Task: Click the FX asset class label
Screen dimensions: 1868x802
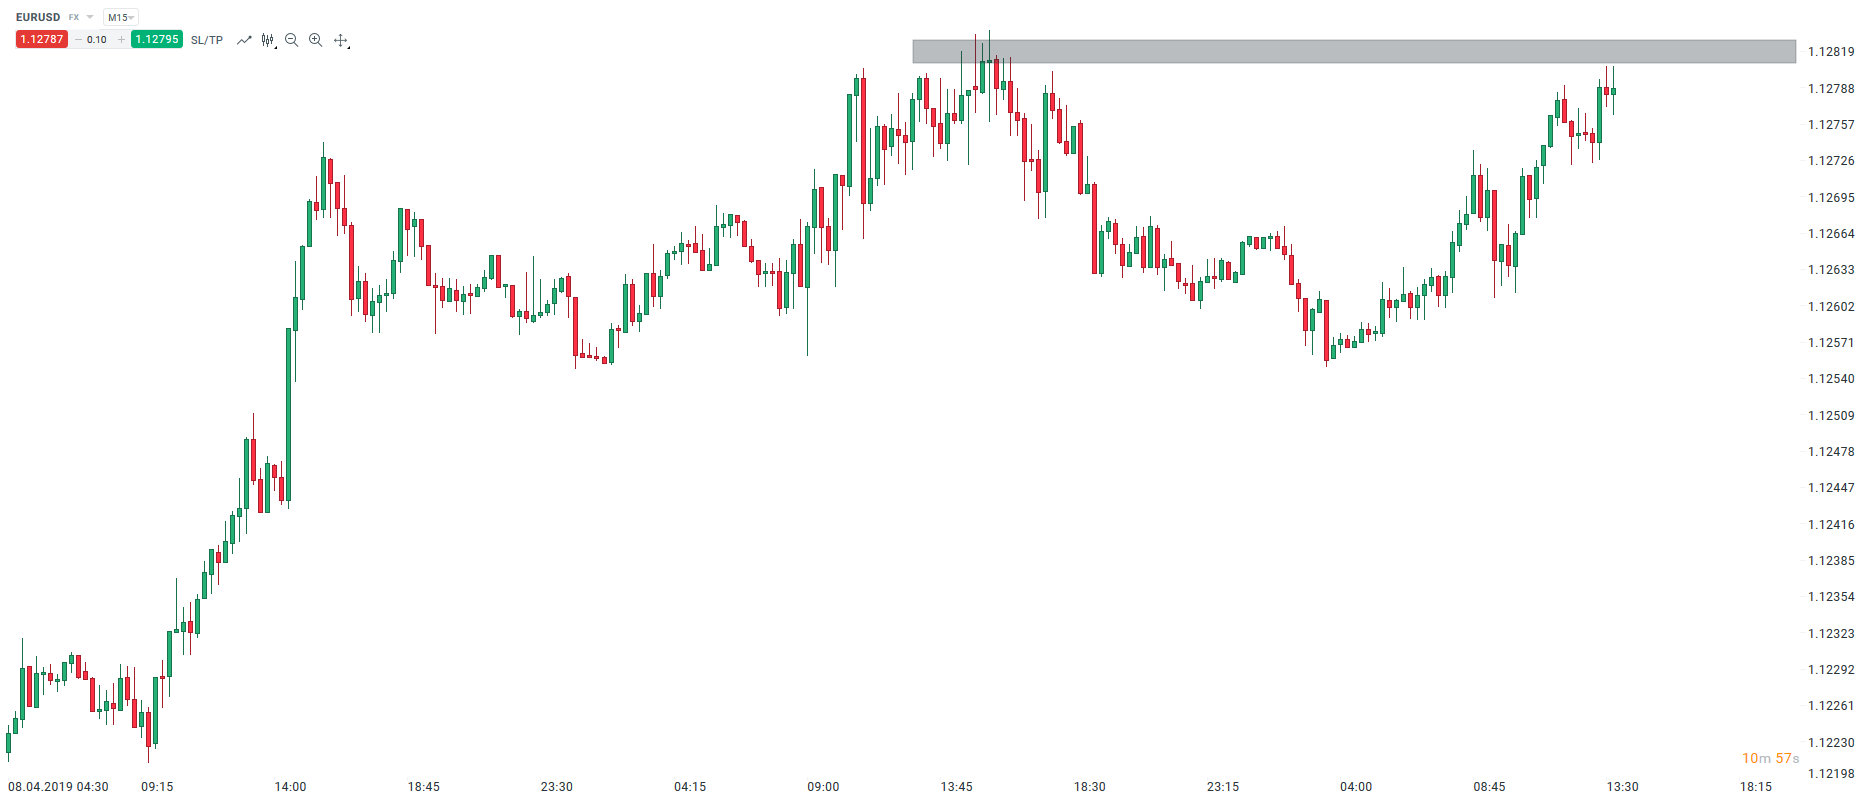Action: click(74, 17)
